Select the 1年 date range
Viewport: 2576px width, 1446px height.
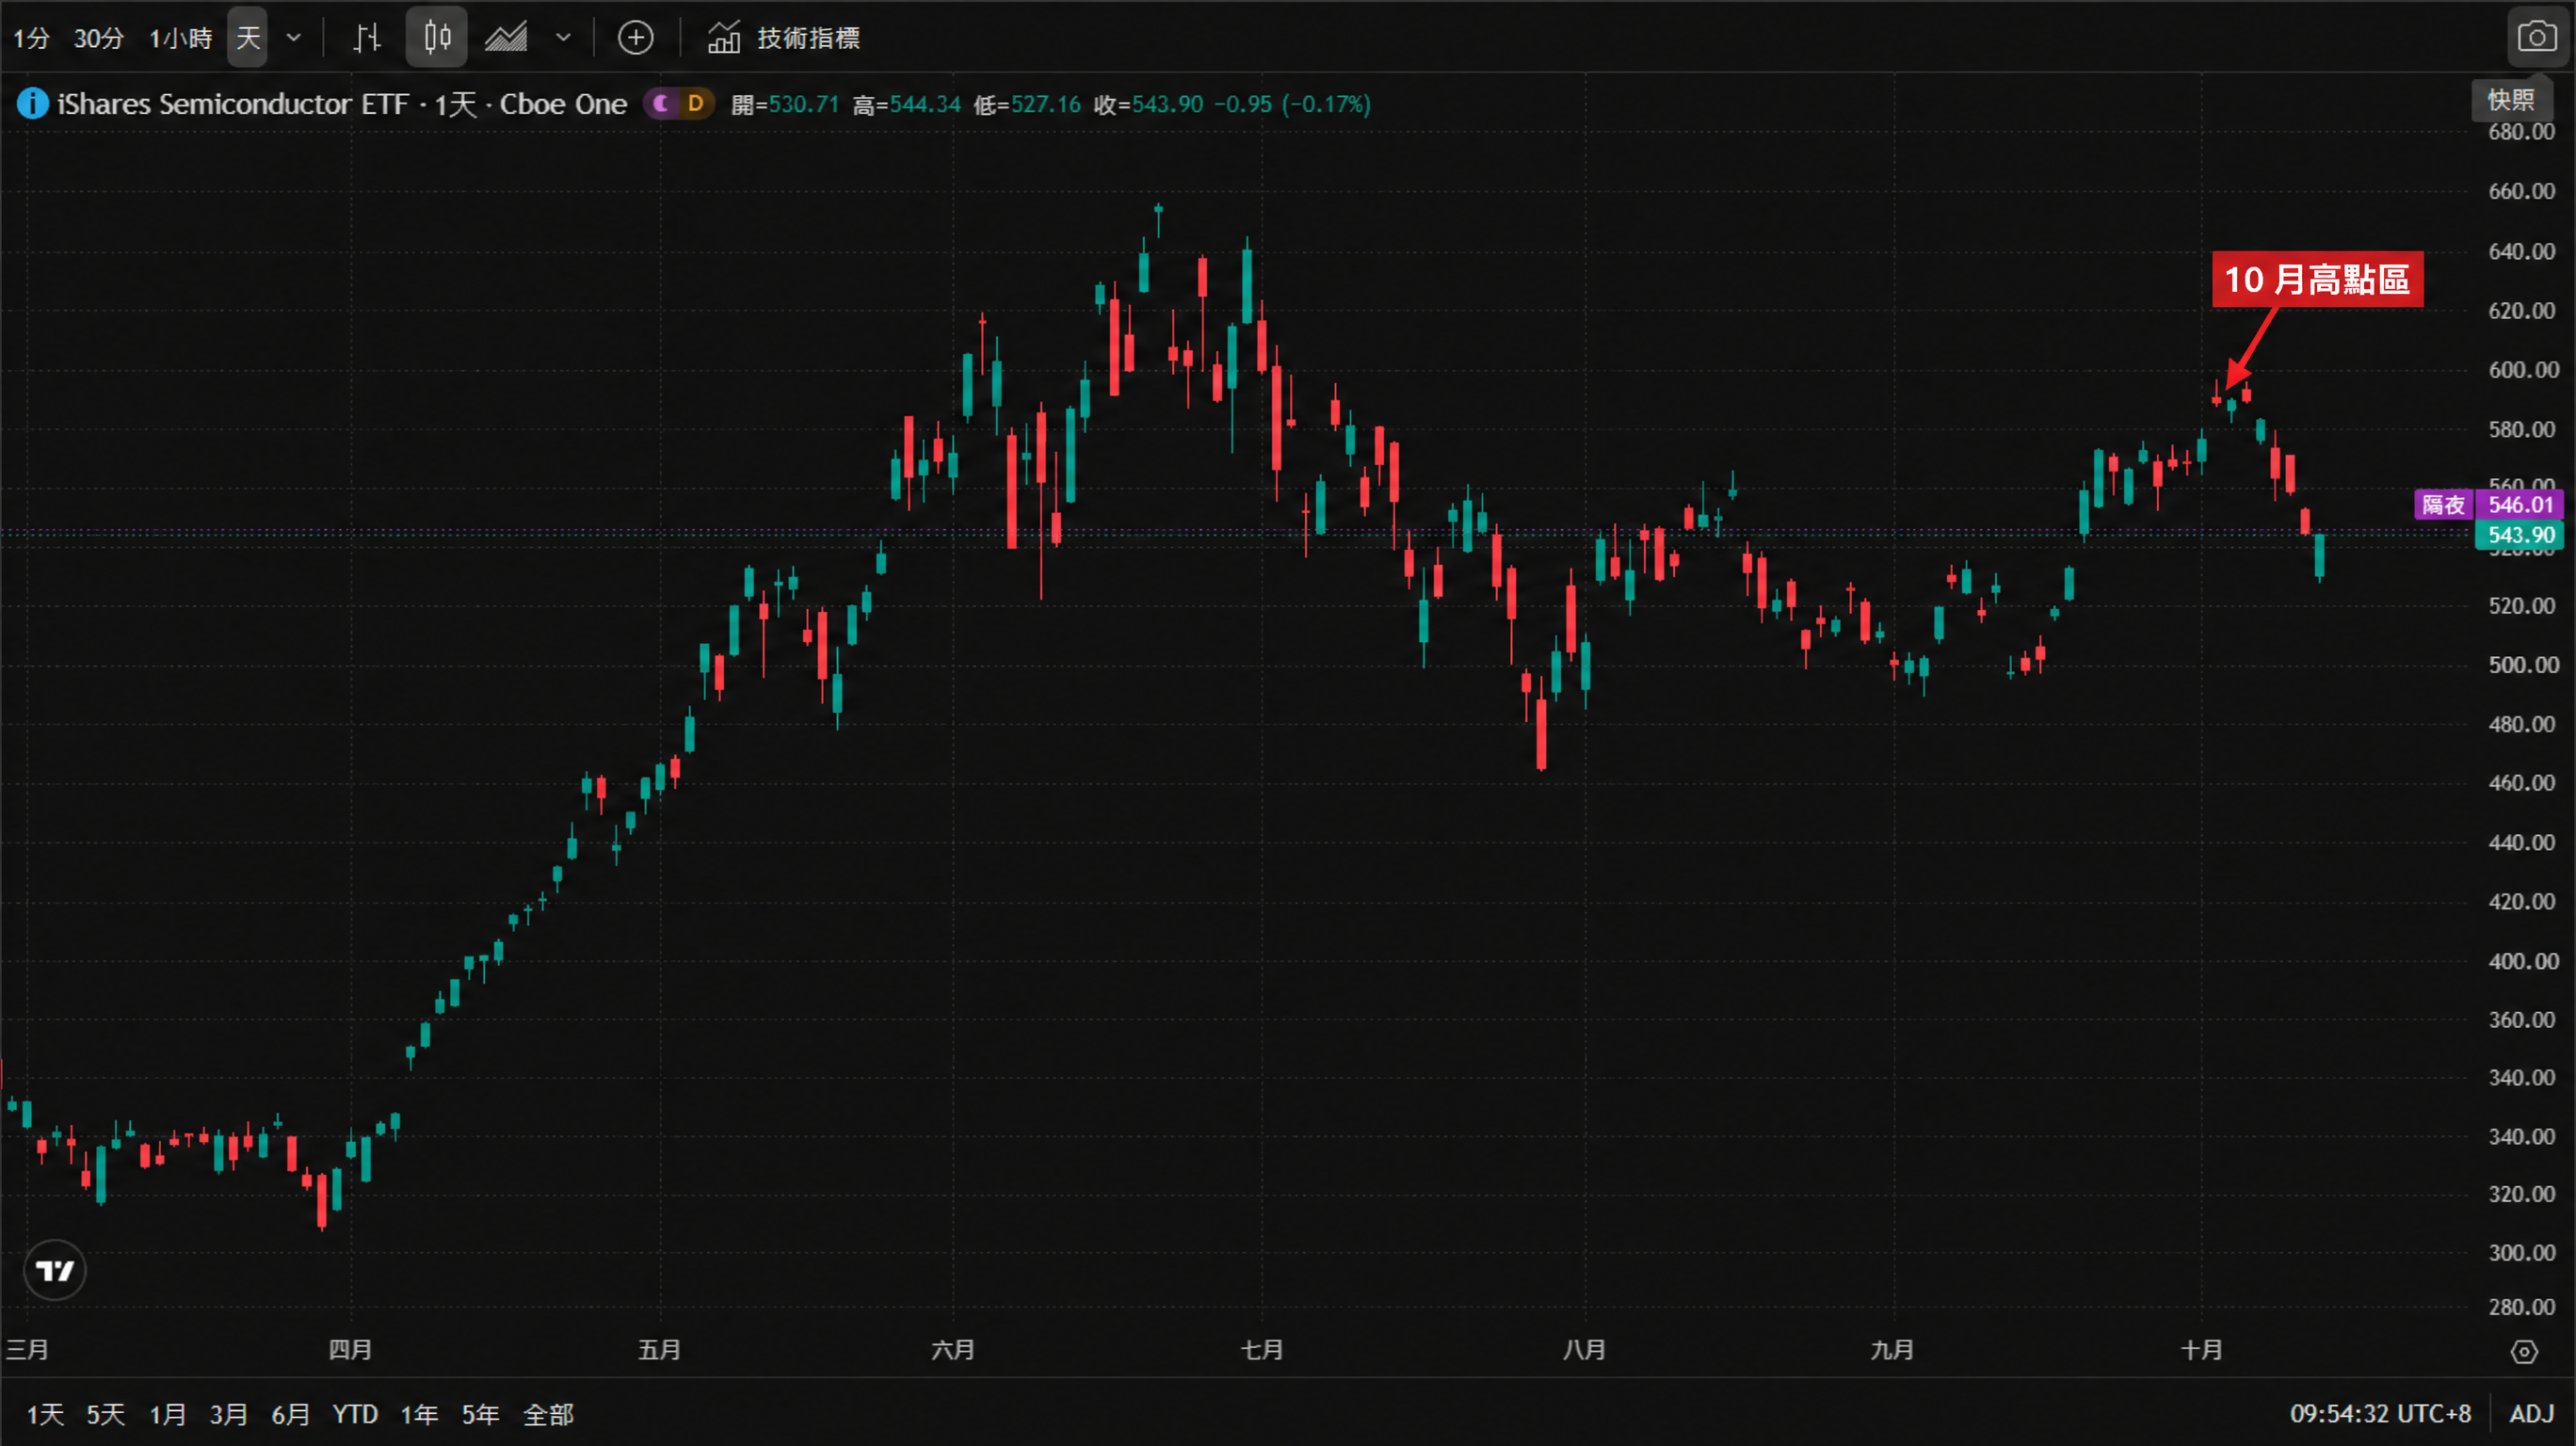(419, 1414)
